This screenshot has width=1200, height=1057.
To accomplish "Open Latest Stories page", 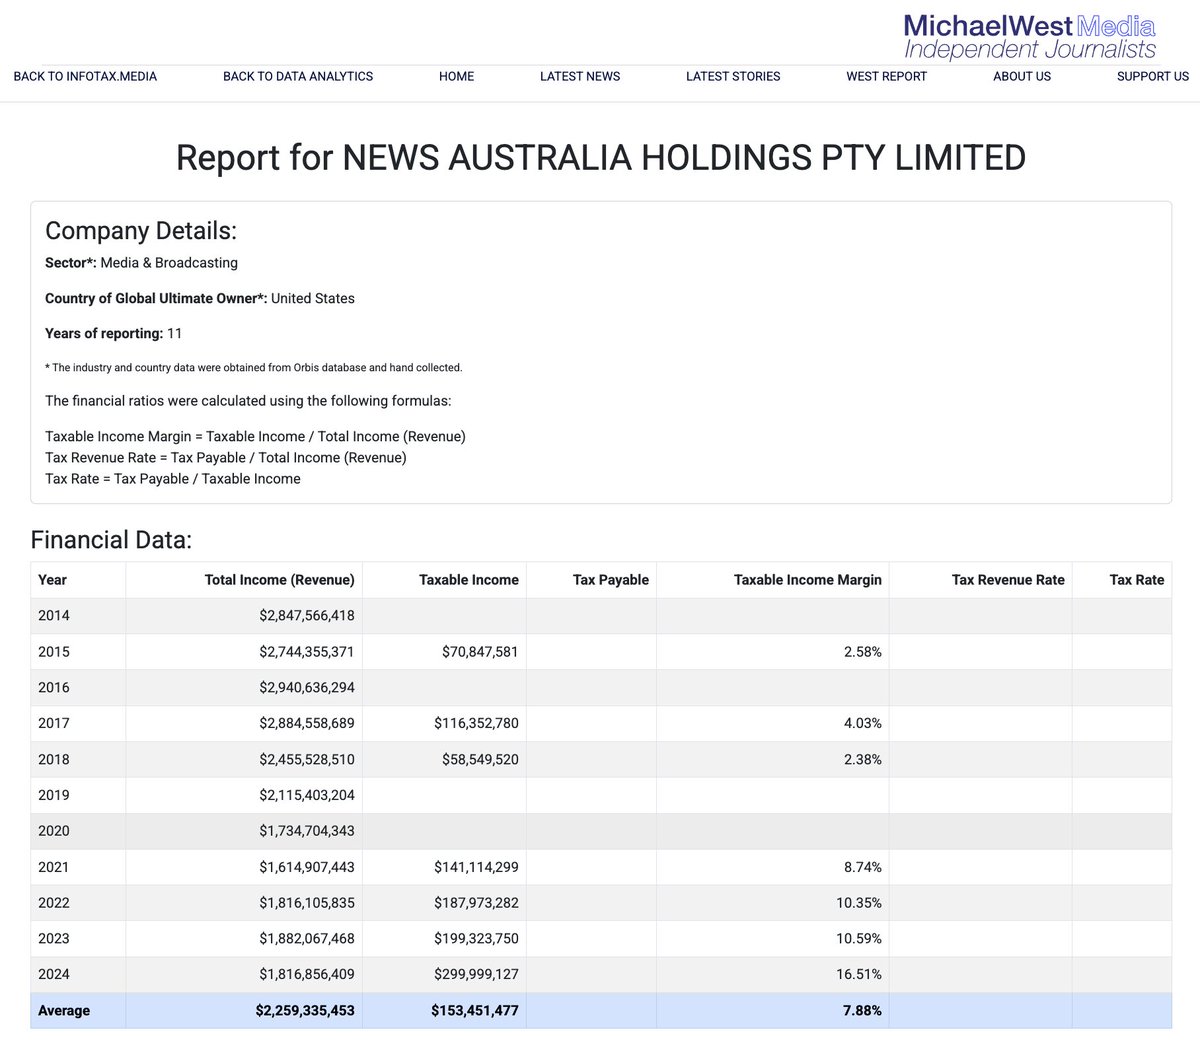I will coord(733,76).
